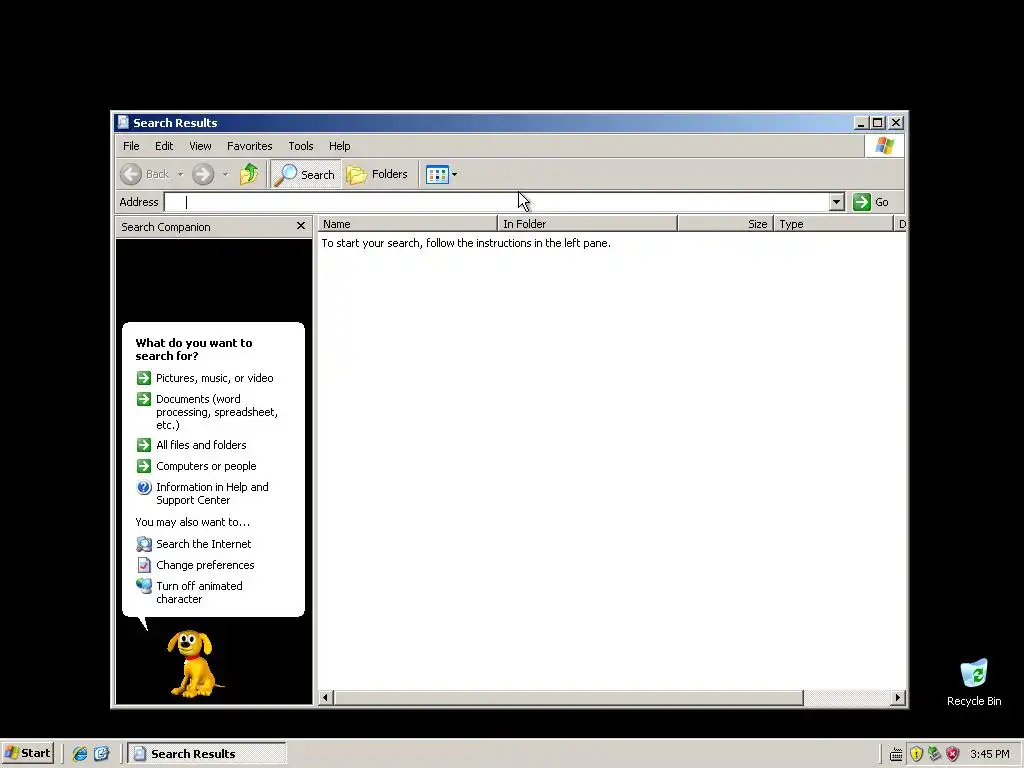Image resolution: width=1024 pixels, height=768 pixels.
Task: Expand the Address bar dropdown
Action: 837,202
